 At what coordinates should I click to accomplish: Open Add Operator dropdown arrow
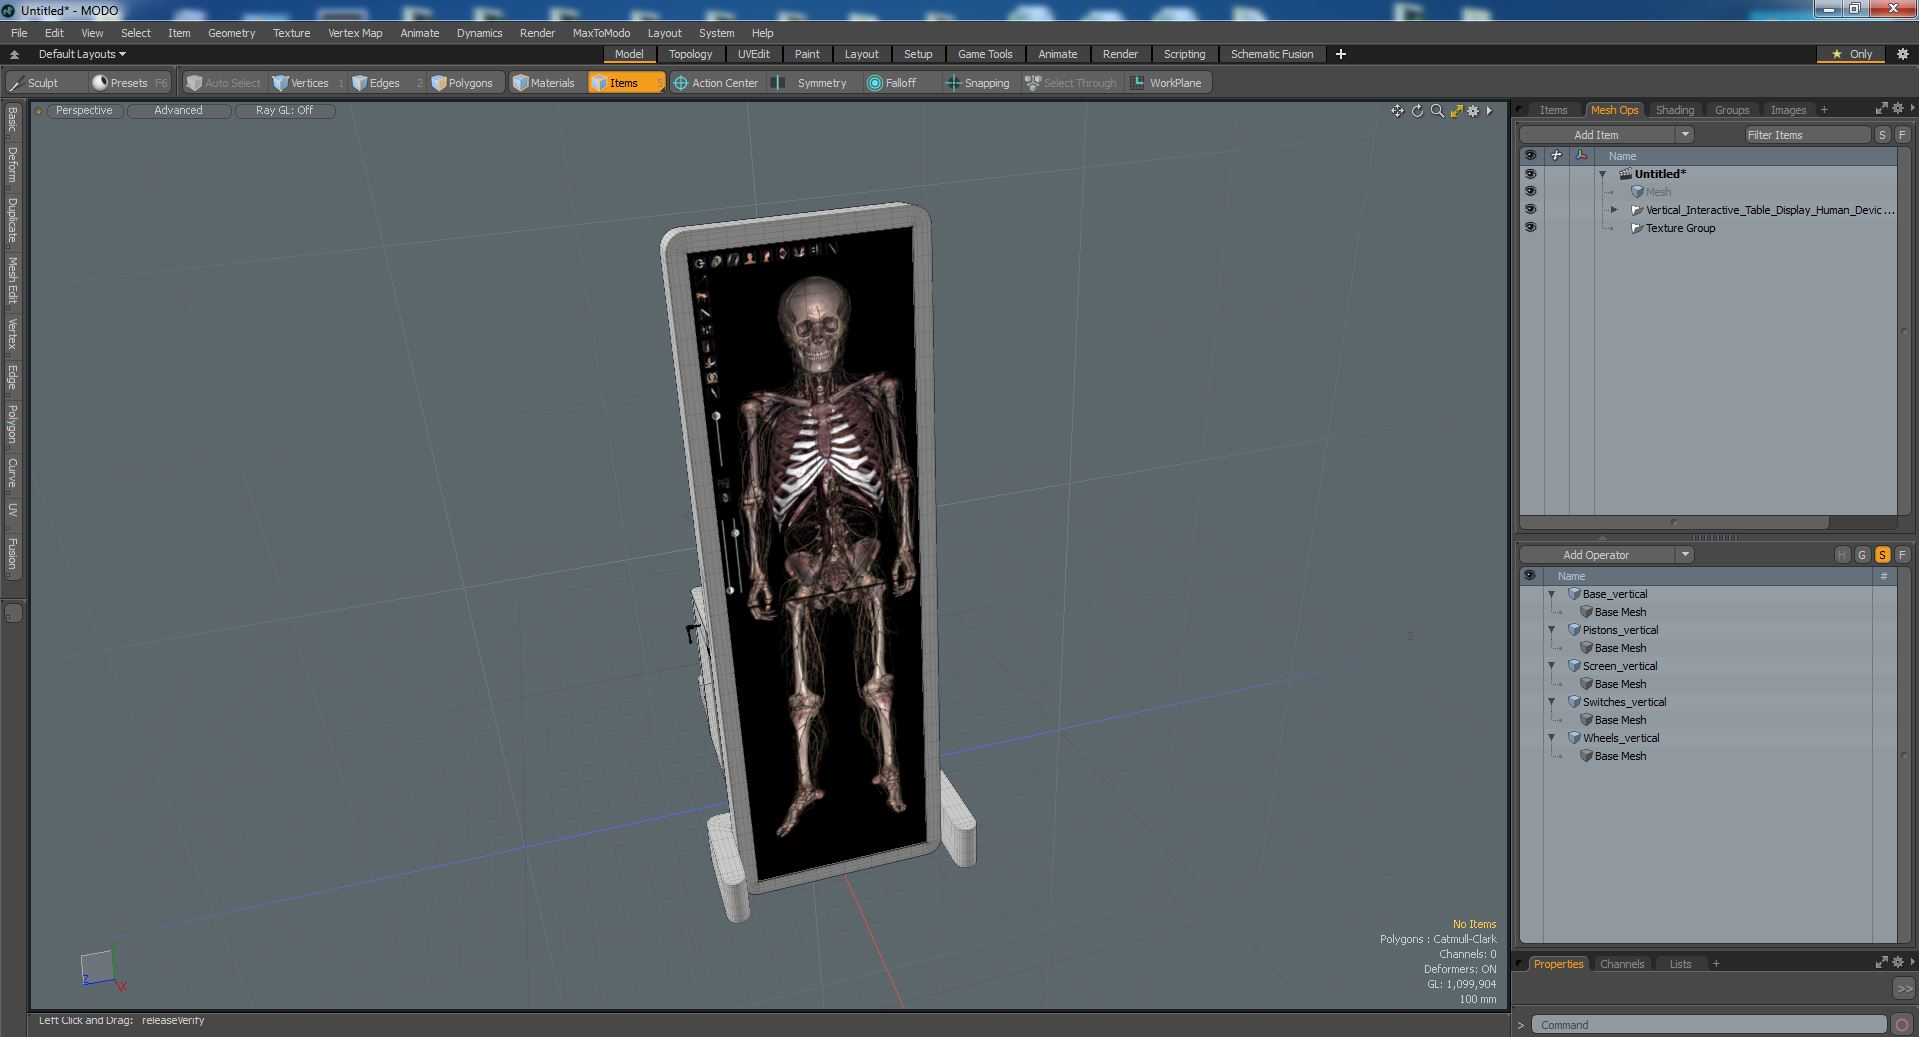click(x=1685, y=555)
